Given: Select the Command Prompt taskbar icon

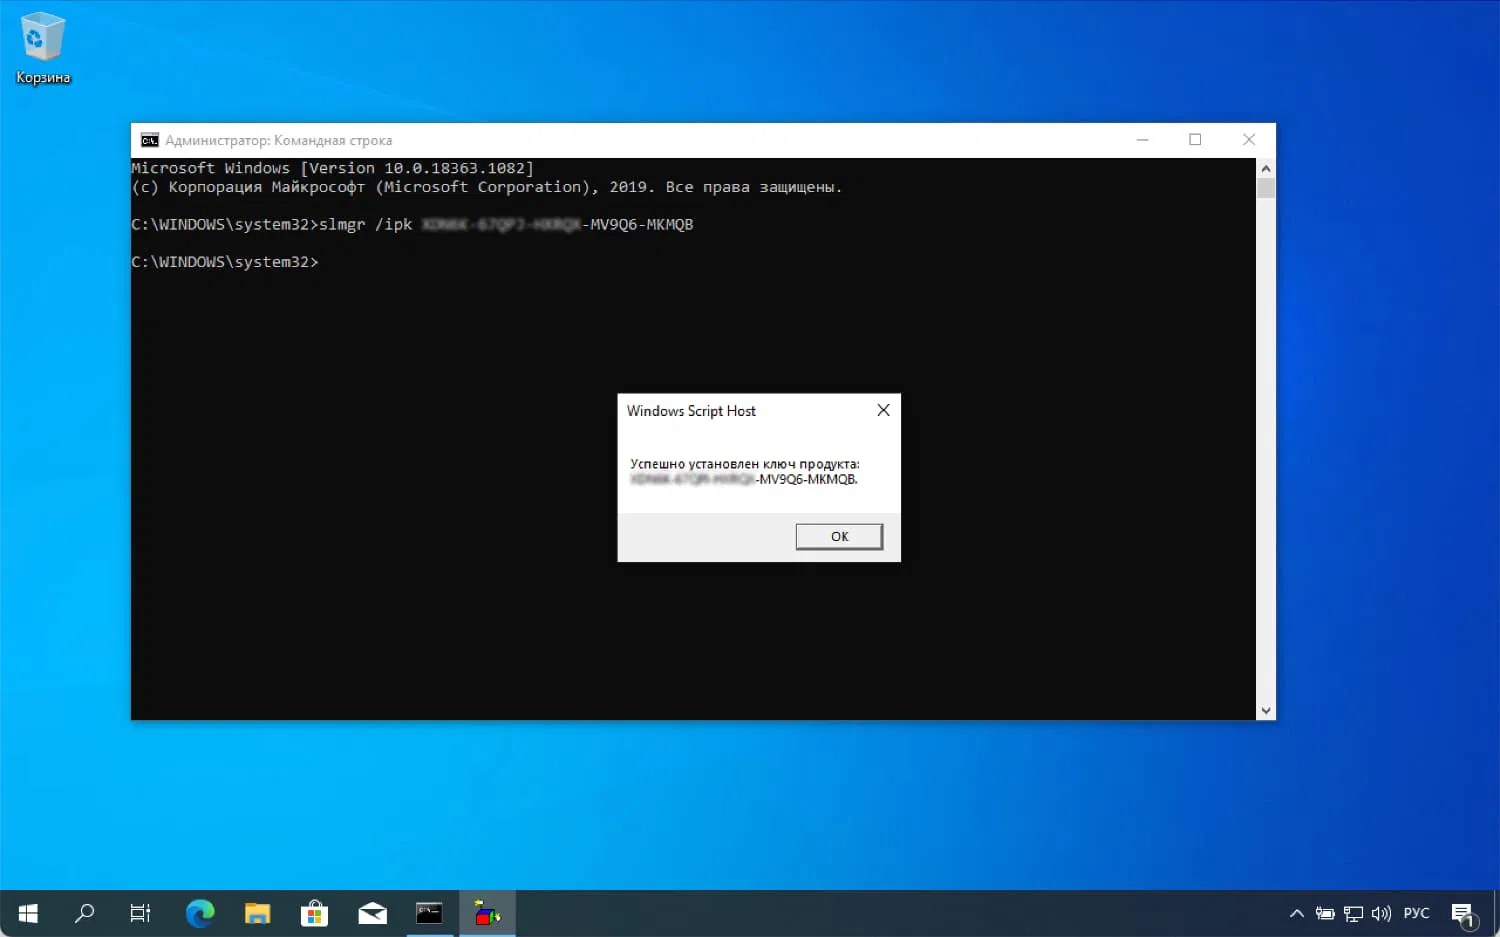Looking at the screenshot, I should [x=429, y=913].
